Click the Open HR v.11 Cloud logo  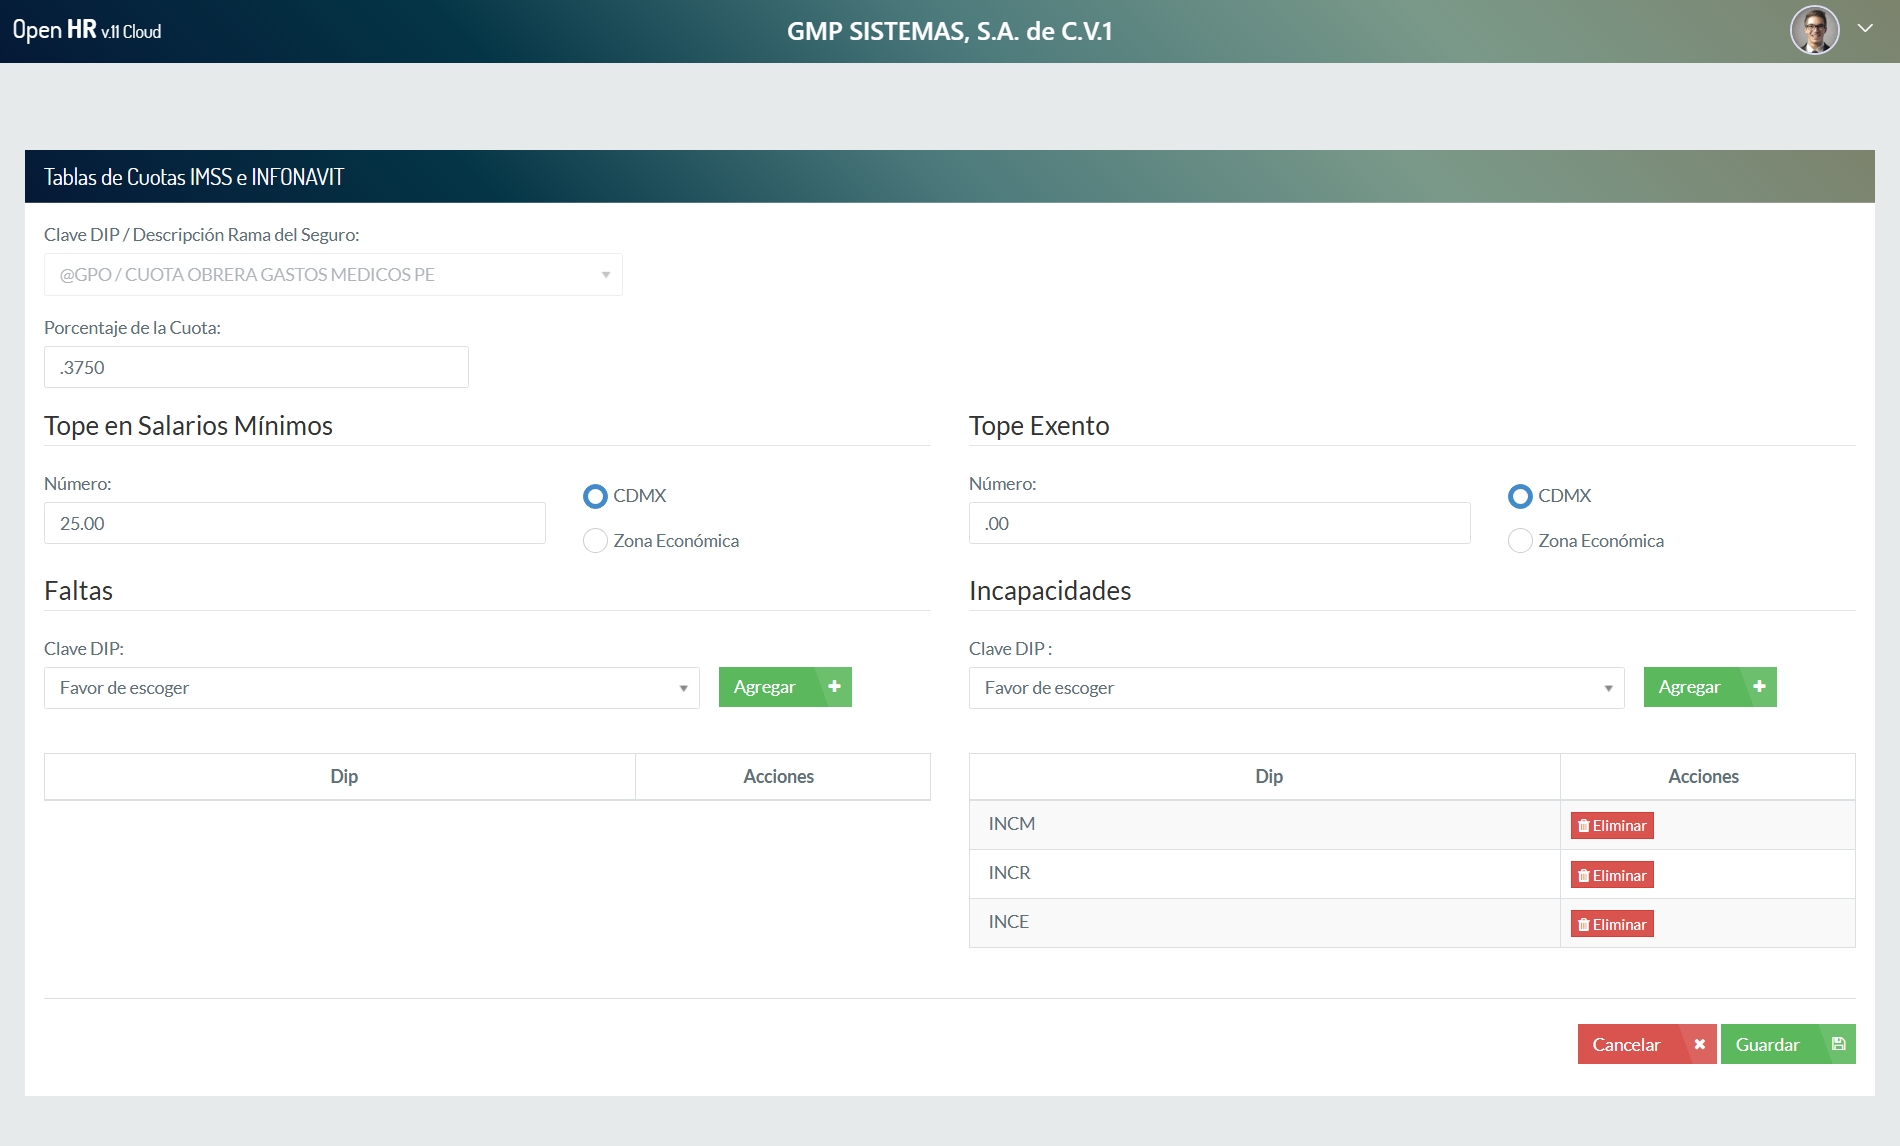coord(87,30)
